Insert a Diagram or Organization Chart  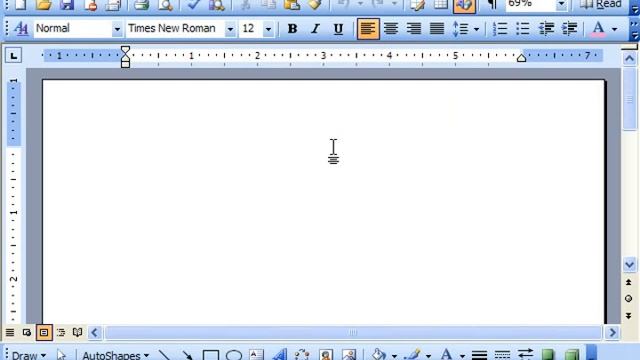tap(302, 355)
